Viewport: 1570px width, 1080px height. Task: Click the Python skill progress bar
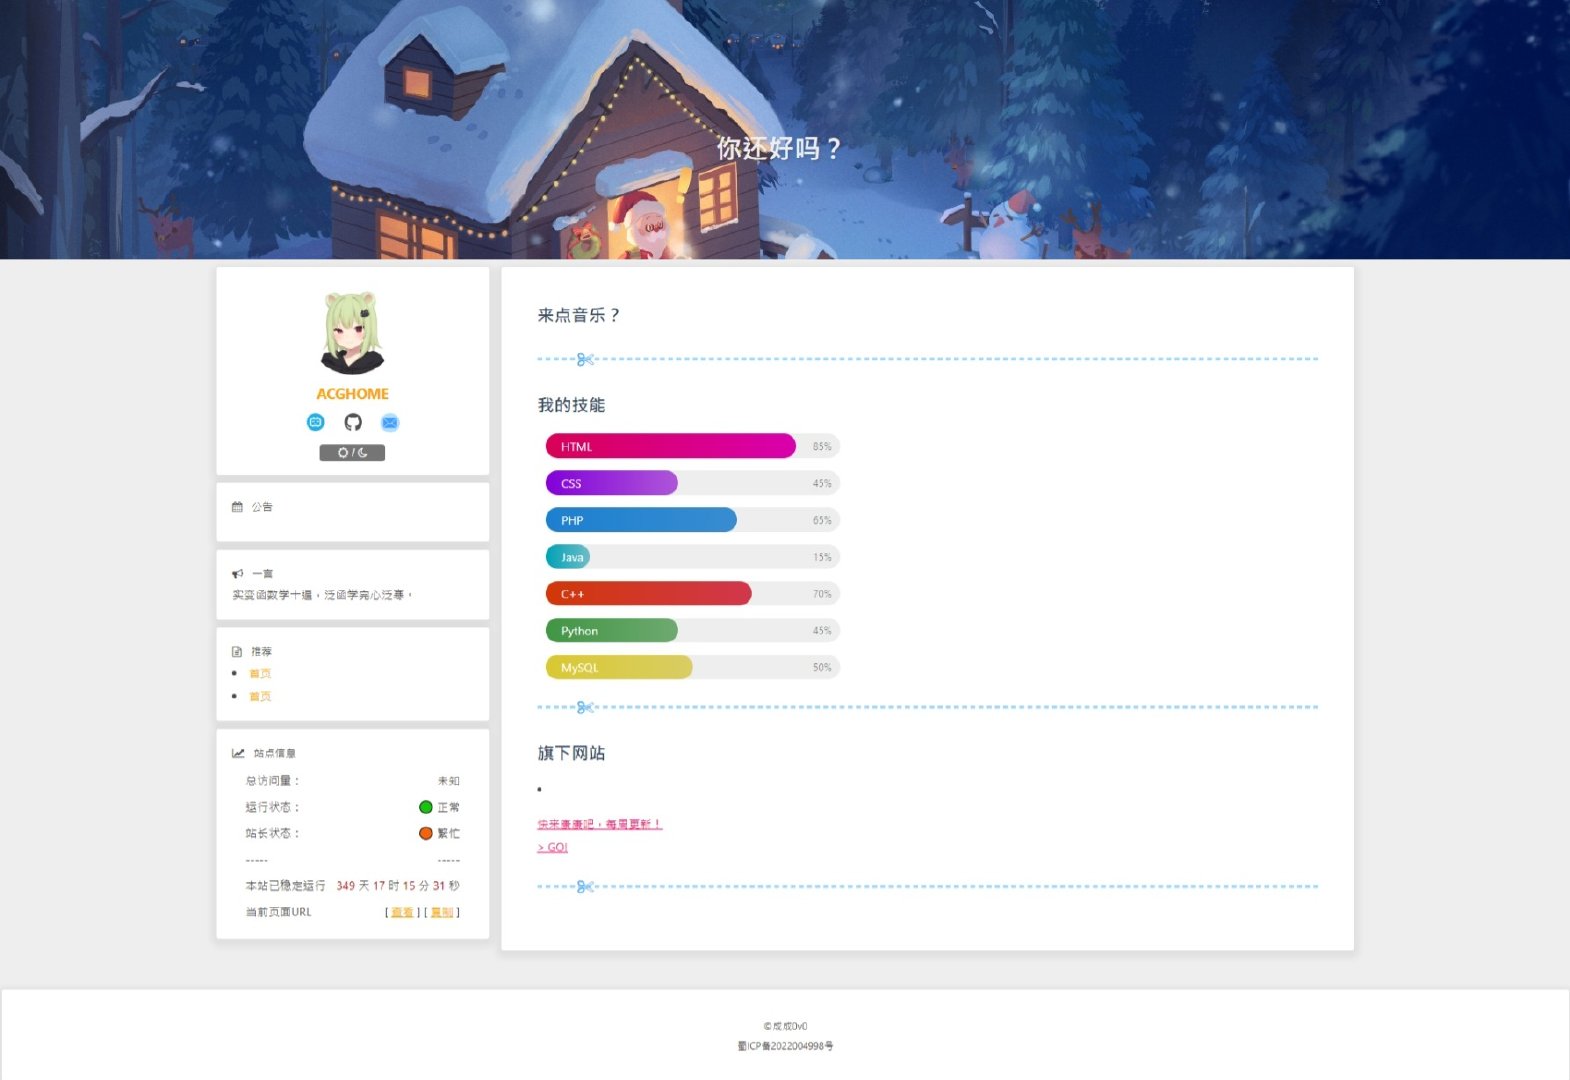[x=692, y=630]
